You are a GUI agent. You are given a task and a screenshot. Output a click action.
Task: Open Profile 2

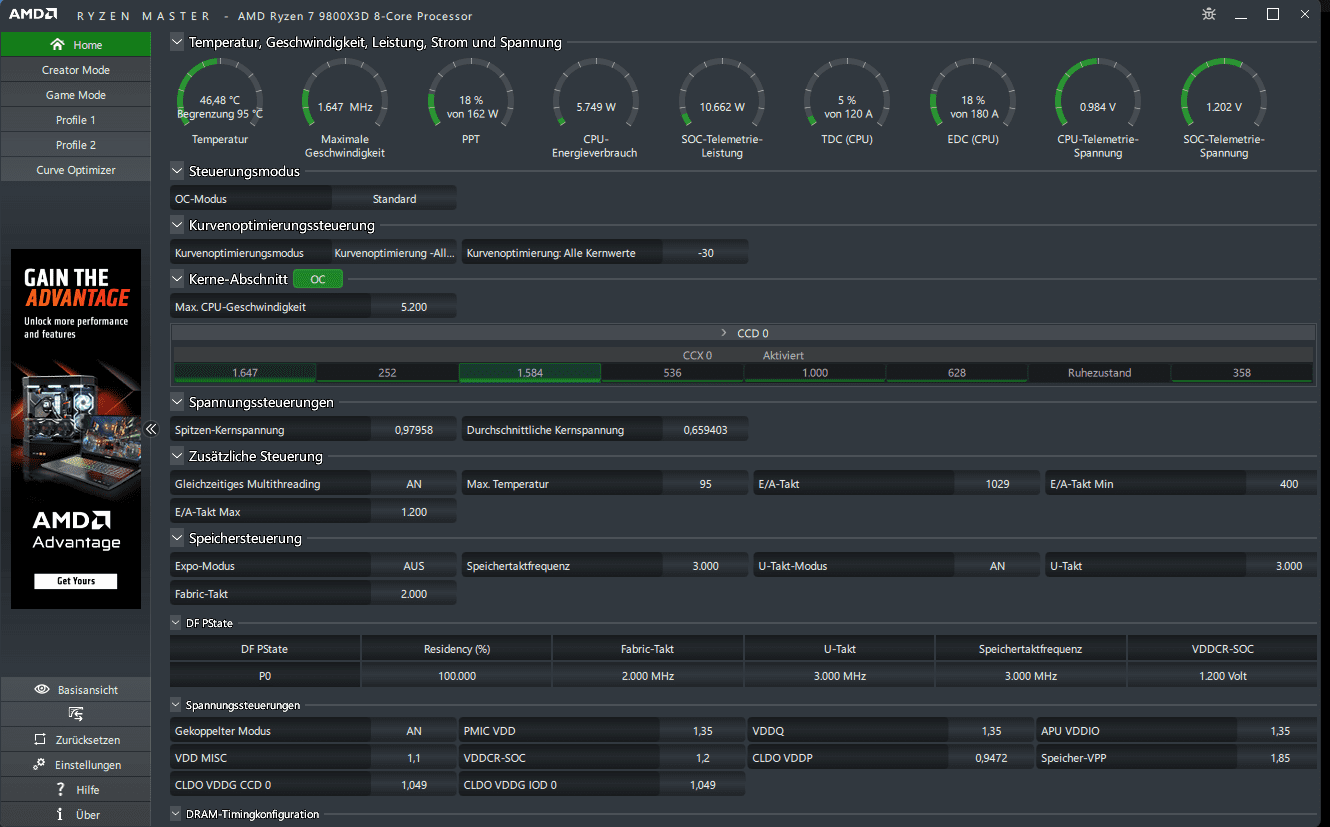coord(76,145)
